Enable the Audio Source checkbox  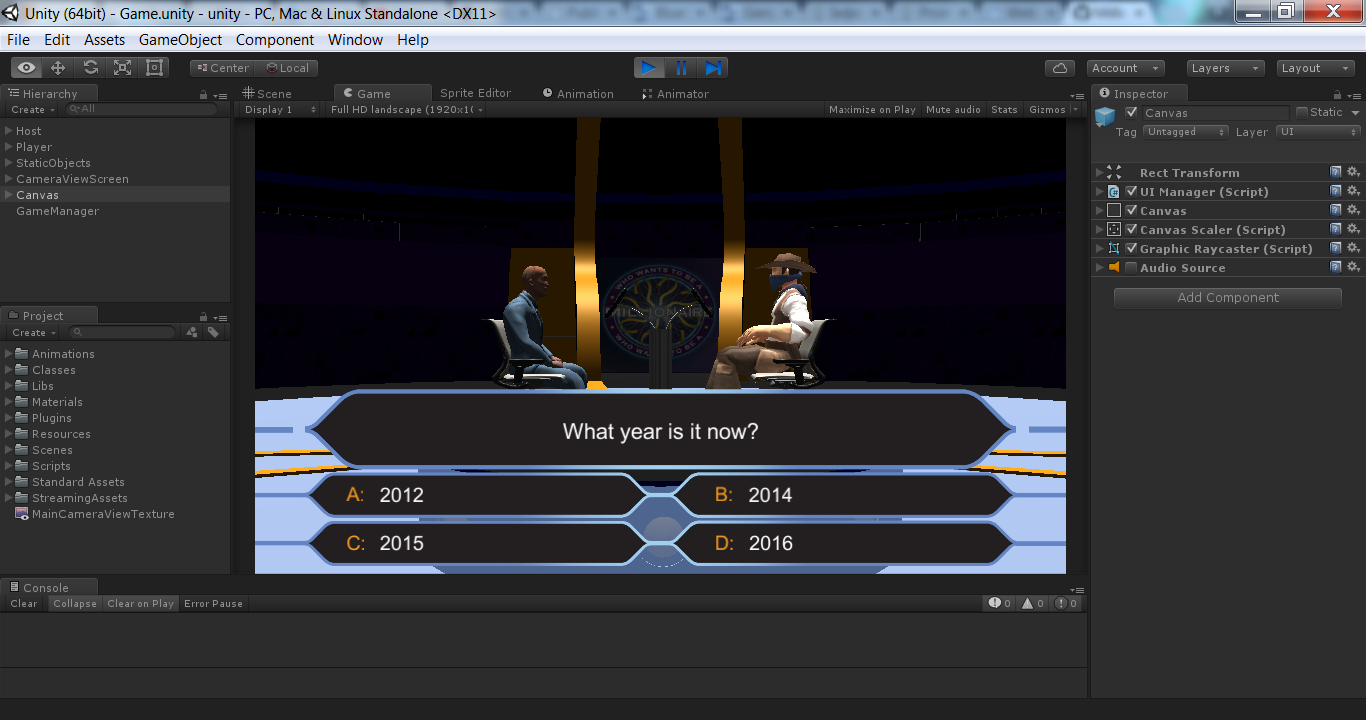click(x=1131, y=268)
